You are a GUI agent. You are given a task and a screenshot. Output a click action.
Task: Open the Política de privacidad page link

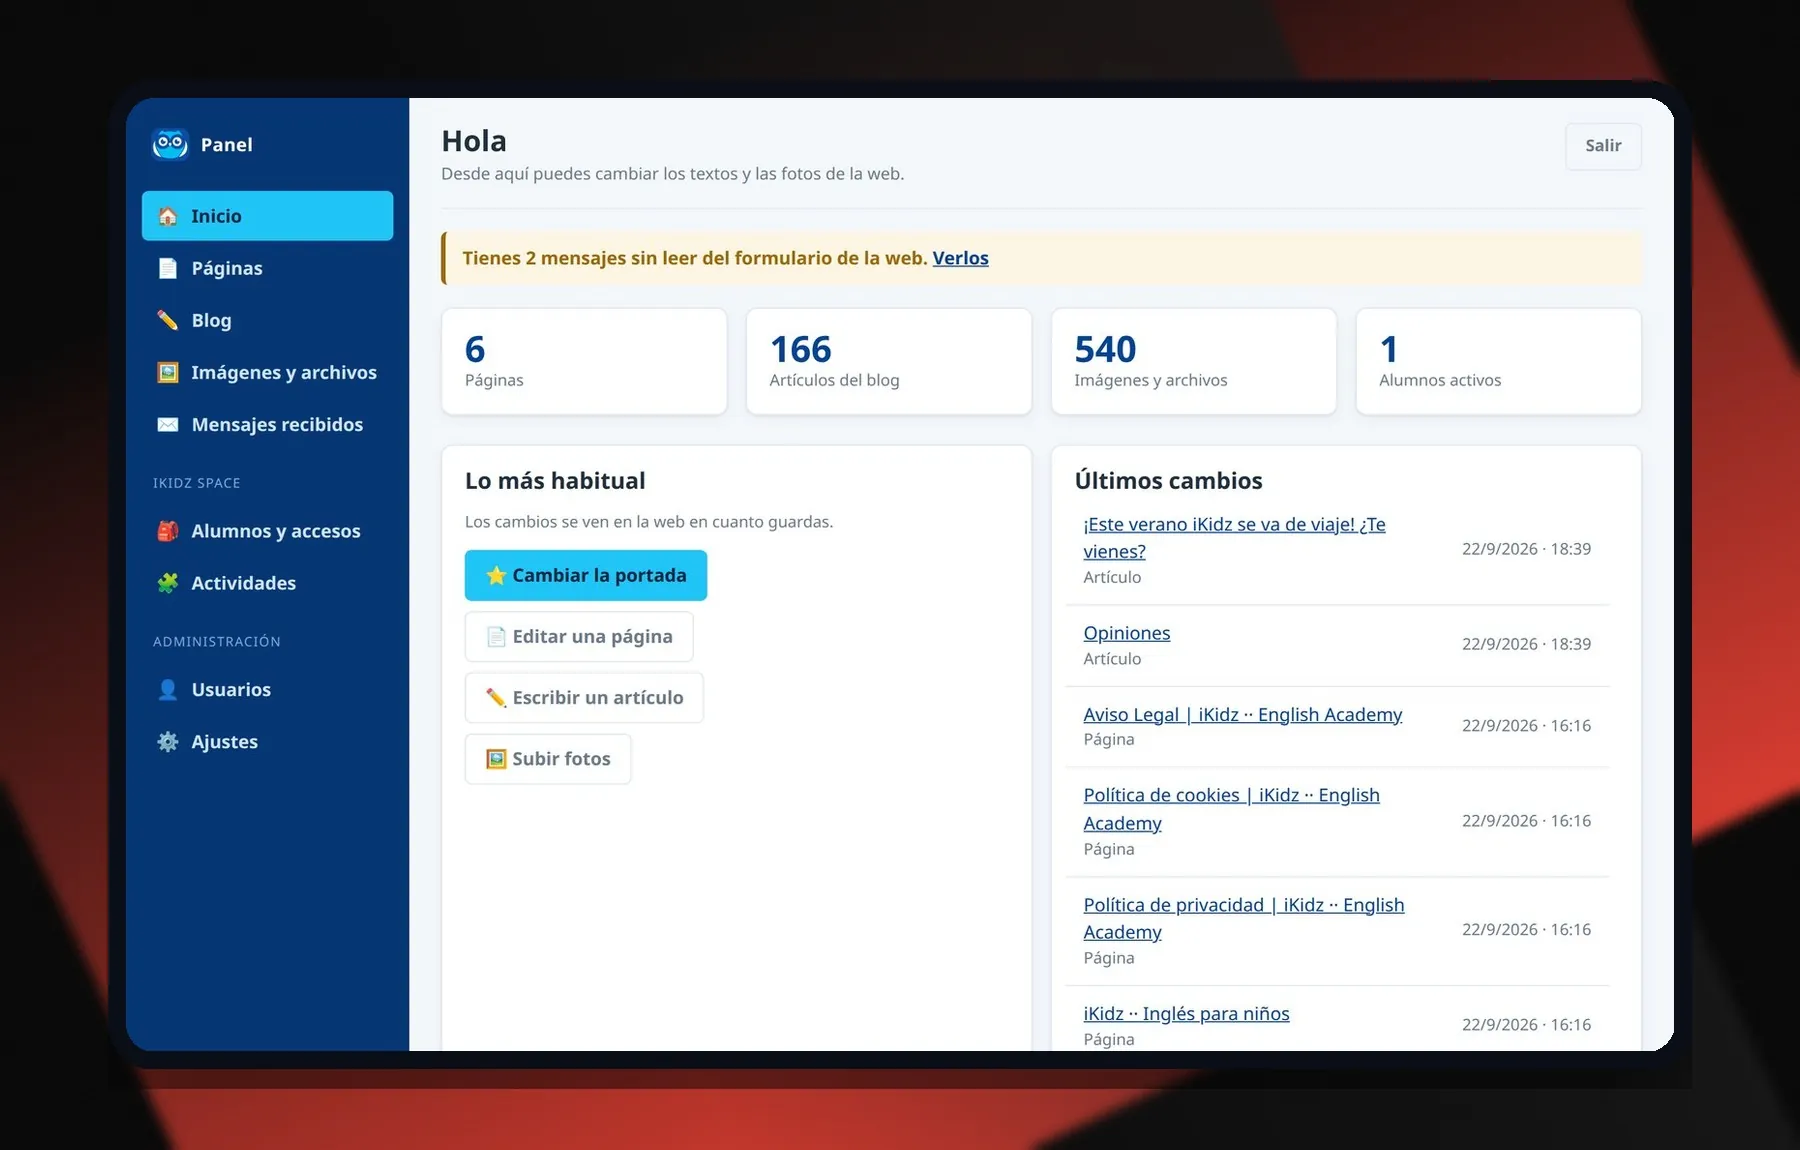tap(1244, 918)
